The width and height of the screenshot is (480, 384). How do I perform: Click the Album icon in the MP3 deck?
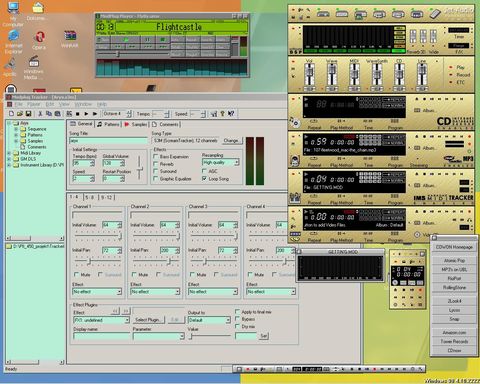click(417, 148)
